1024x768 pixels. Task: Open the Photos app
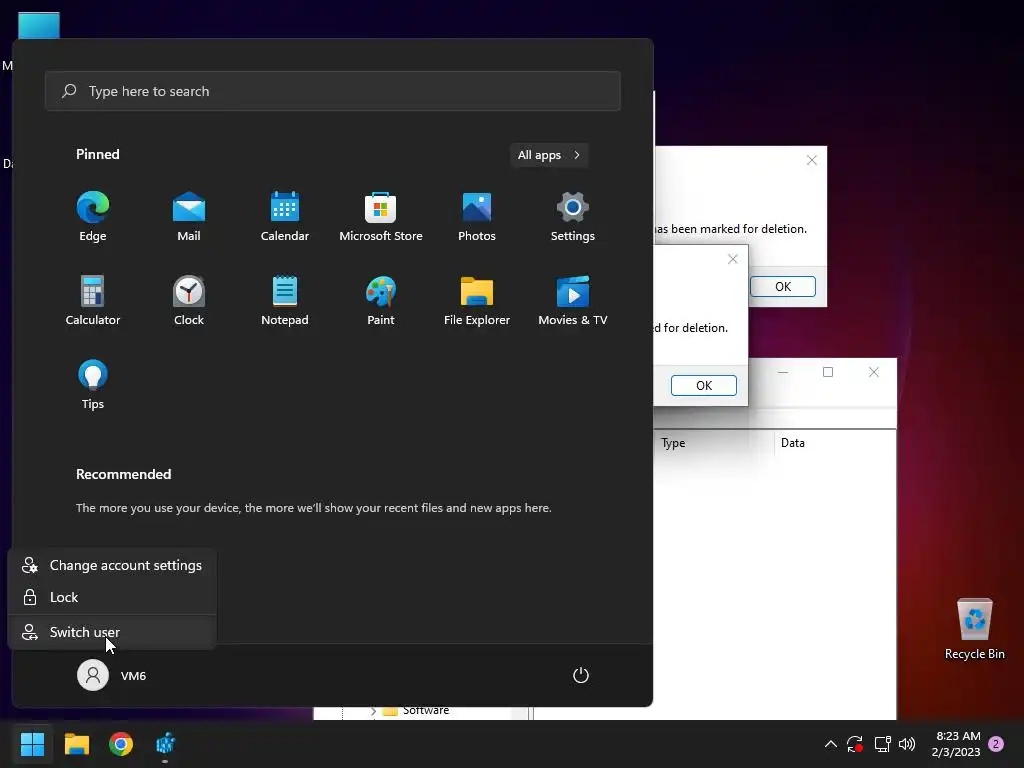pos(477,217)
